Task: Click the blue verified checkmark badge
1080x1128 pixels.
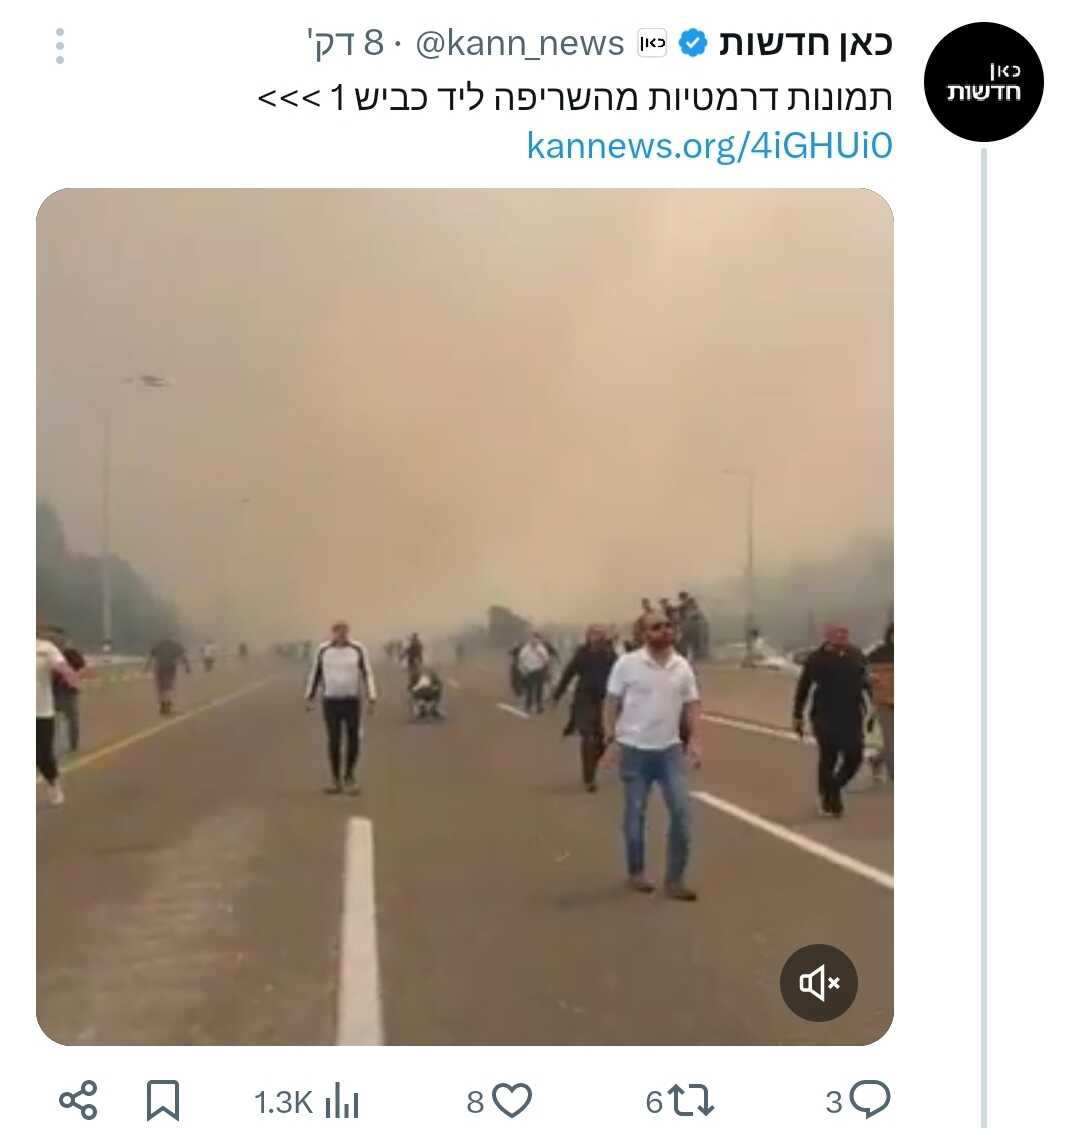Action: coord(693,43)
